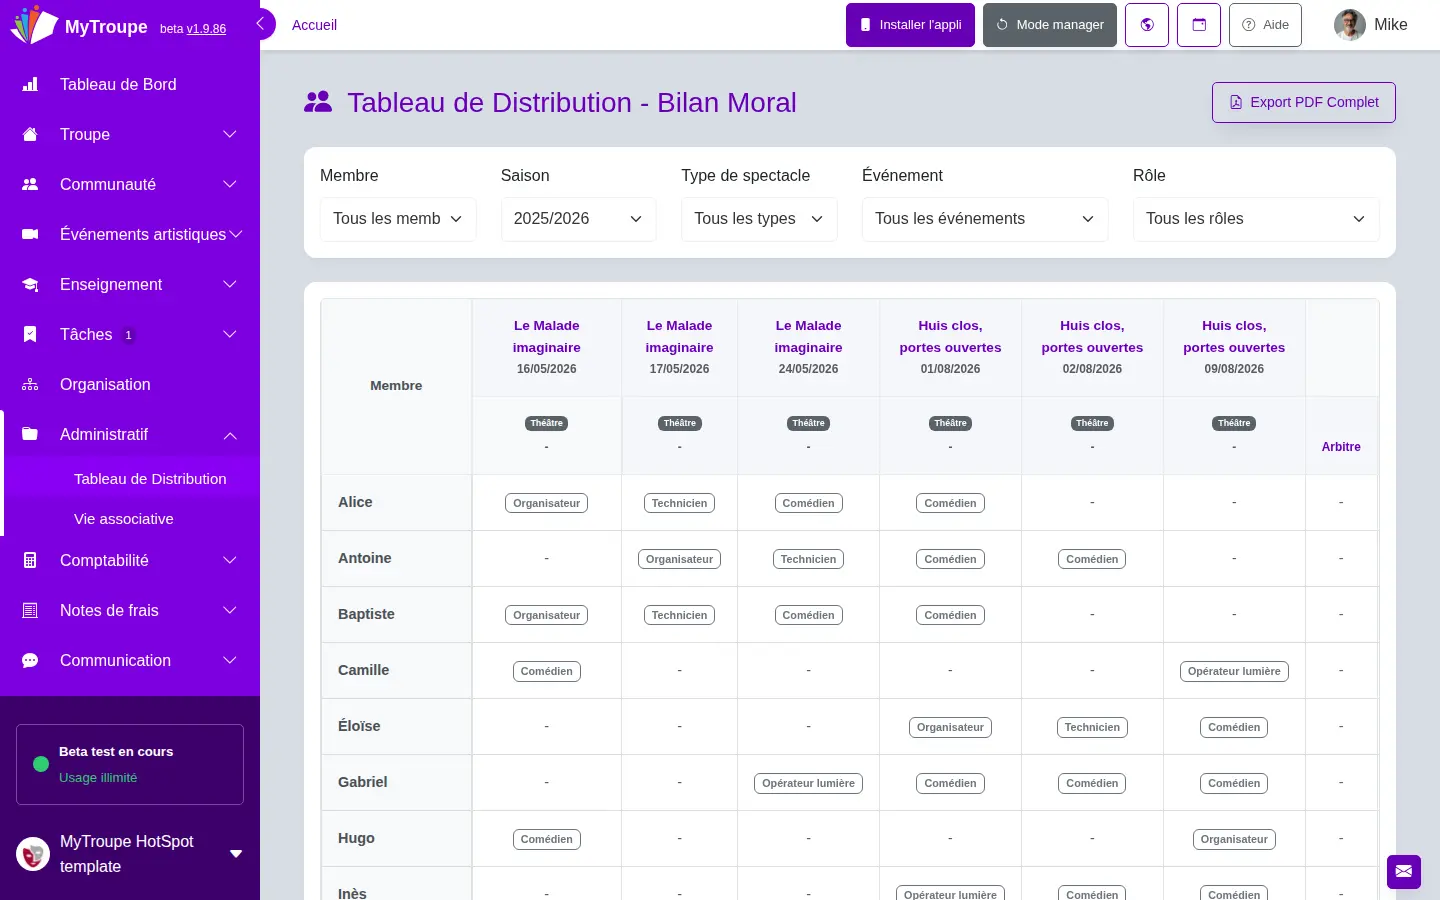Click the Gabriel row member name
1440x900 pixels.
(x=363, y=782)
